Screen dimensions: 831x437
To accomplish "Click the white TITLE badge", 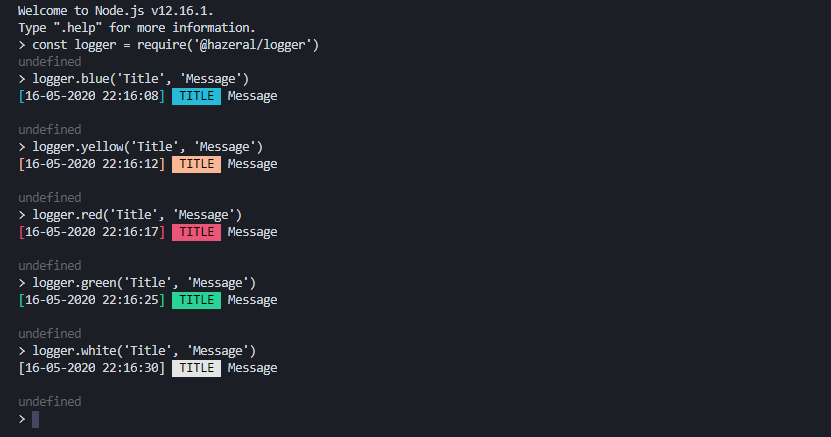I will (x=196, y=368).
